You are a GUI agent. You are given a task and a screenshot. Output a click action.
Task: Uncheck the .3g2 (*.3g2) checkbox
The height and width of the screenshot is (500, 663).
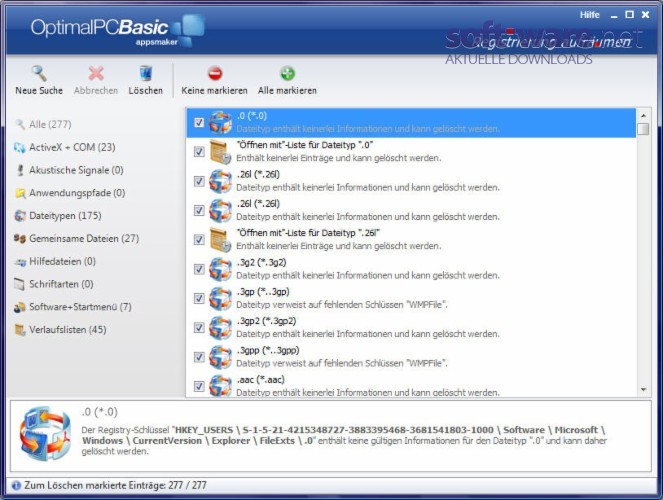coord(199,269)
